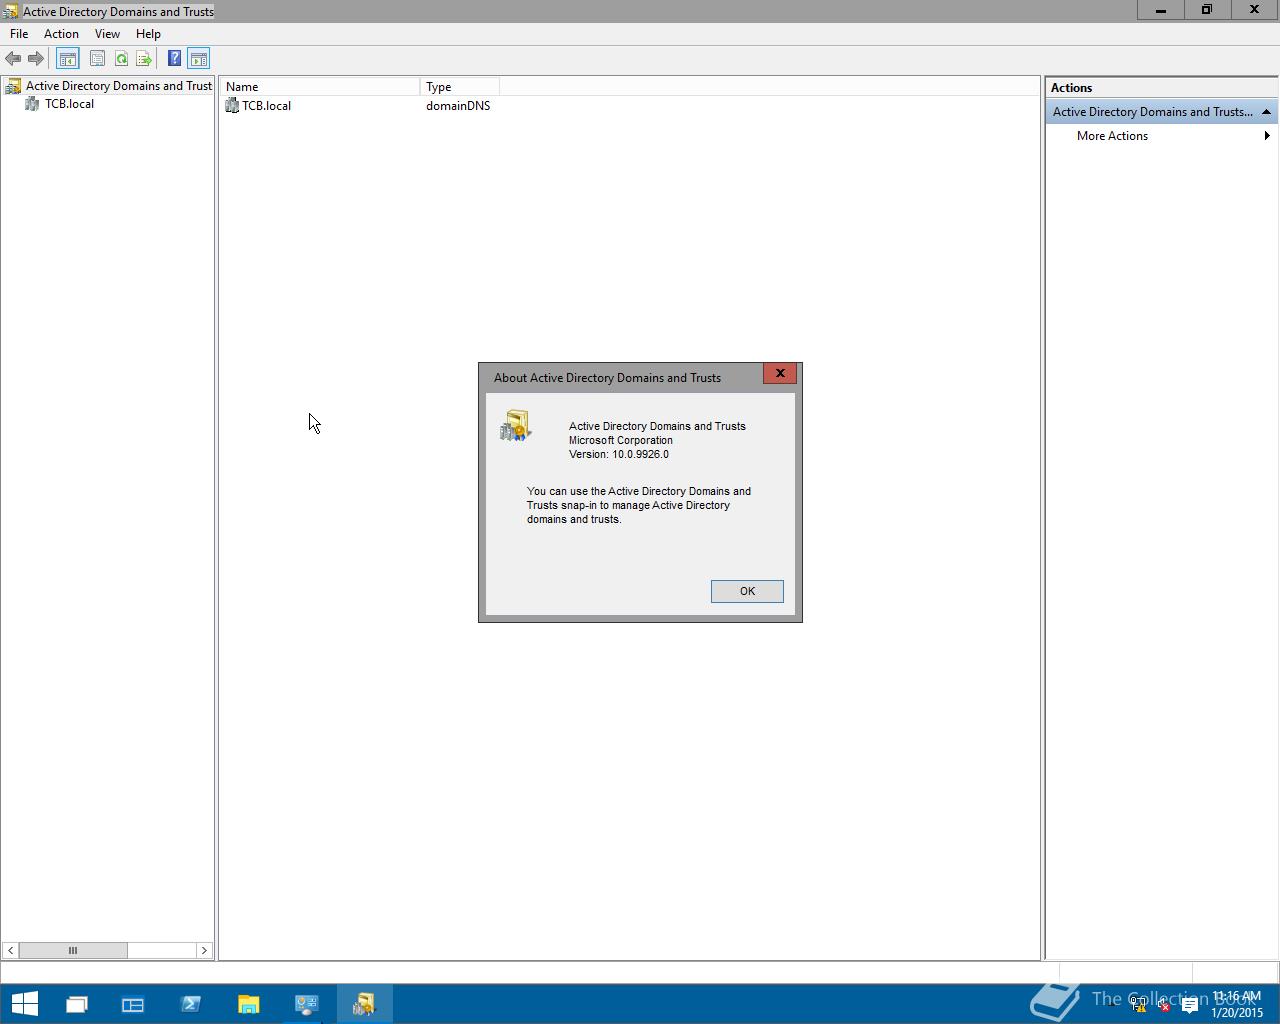Viewport: 1280px width, 1024px height.
Task: Toggle Show/Hide Console Tree toolbar icon
Action: (68, 59)
